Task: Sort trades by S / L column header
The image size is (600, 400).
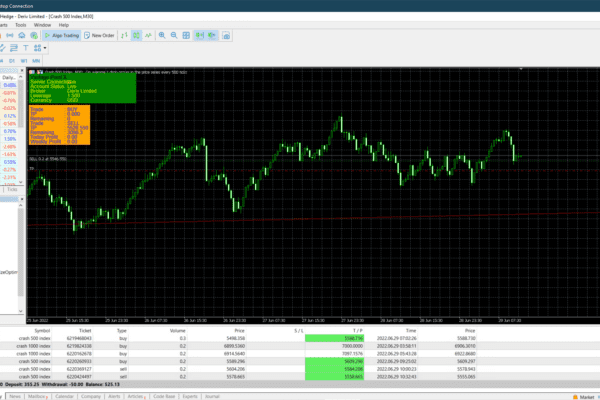Action: [299, 331]
